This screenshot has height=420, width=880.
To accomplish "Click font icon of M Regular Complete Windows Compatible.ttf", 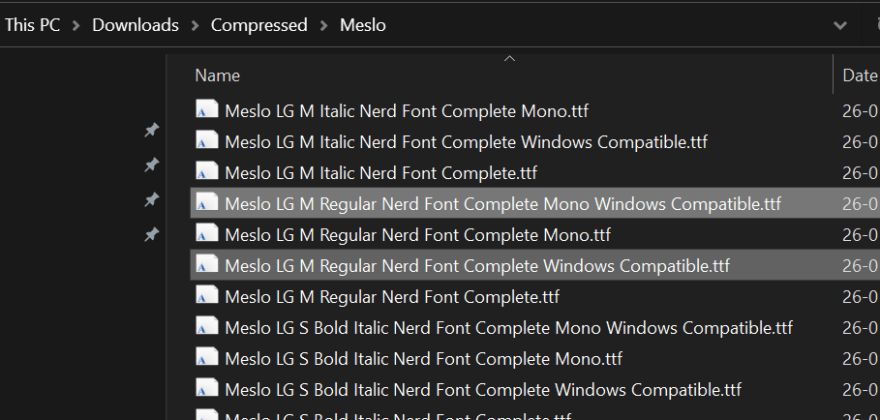I will 207,262.
